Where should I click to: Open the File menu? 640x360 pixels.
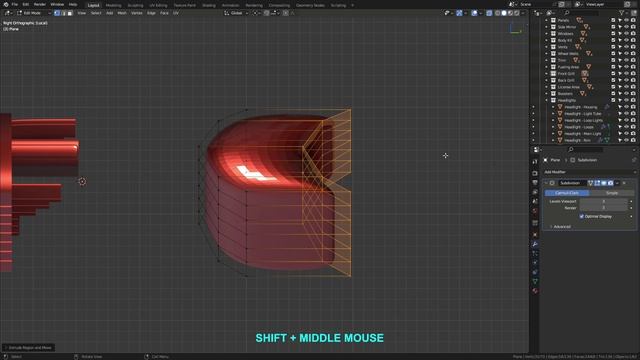point(15,4)
